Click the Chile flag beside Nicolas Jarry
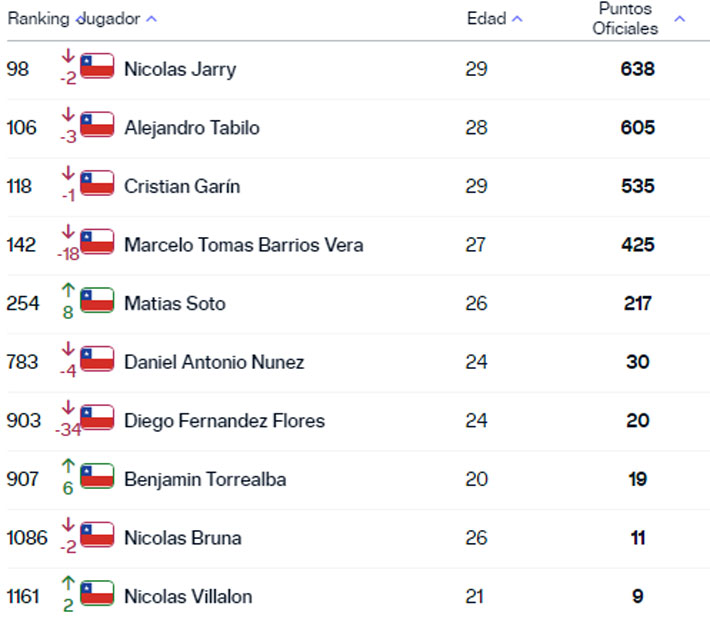Viewport: 710px width, 626px height. coord(97,67)
